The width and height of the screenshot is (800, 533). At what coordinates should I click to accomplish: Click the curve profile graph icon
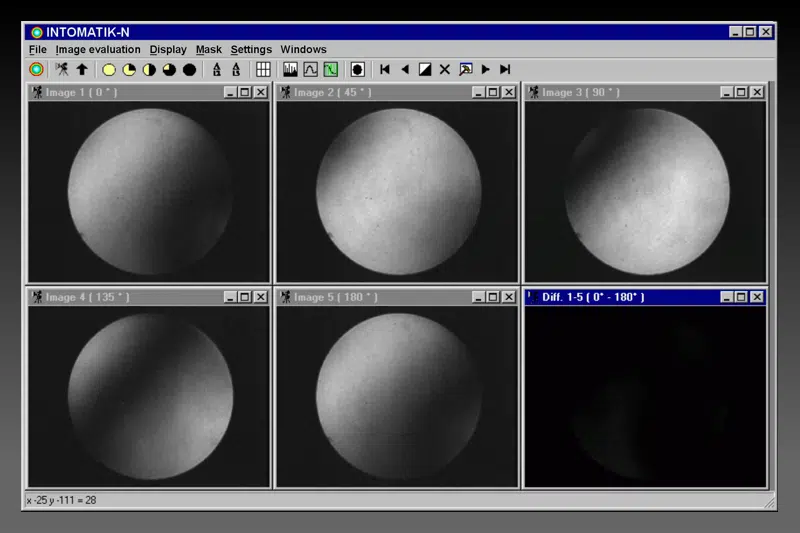pos(310,69)
